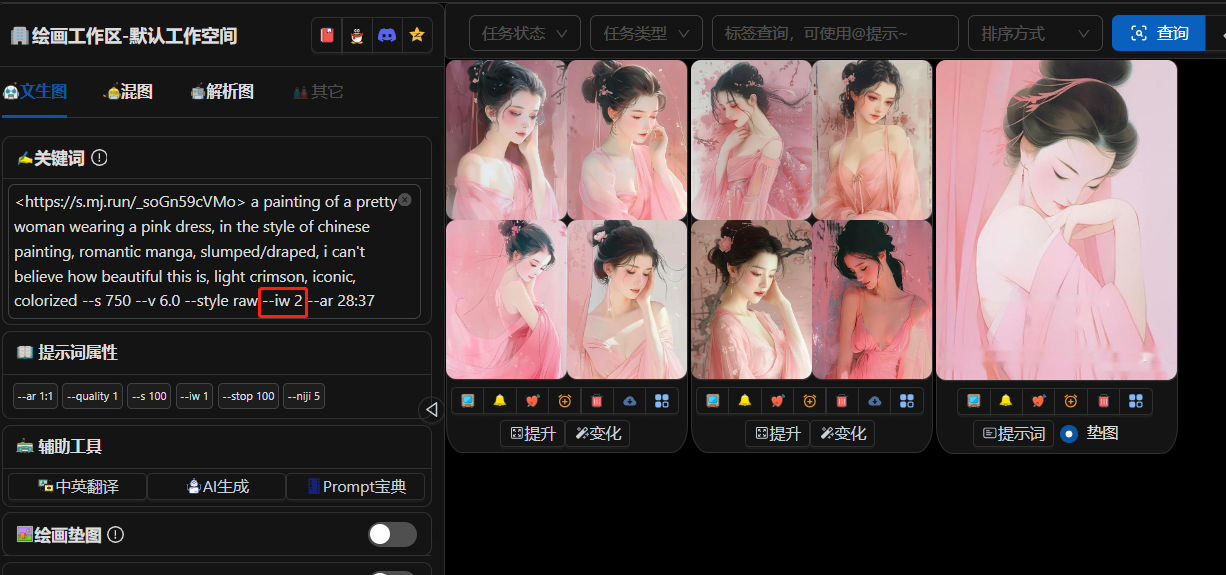Open the 排序方式 dropdown
The image size is (1226, 575).
point(1034,33)
